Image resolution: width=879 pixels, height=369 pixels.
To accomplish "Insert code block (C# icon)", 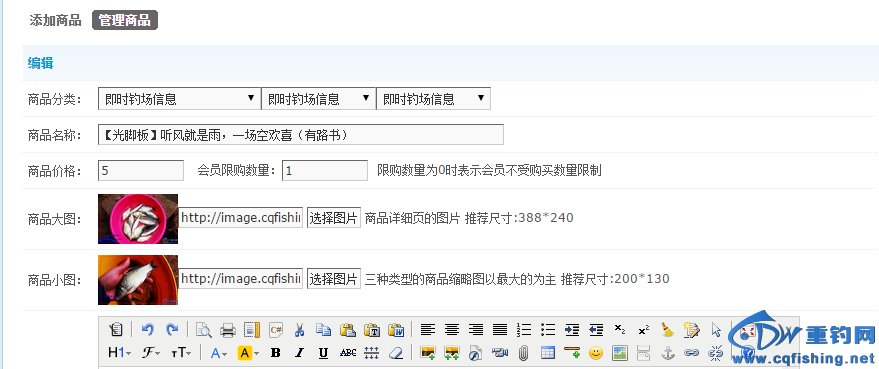I will (276, 330).
